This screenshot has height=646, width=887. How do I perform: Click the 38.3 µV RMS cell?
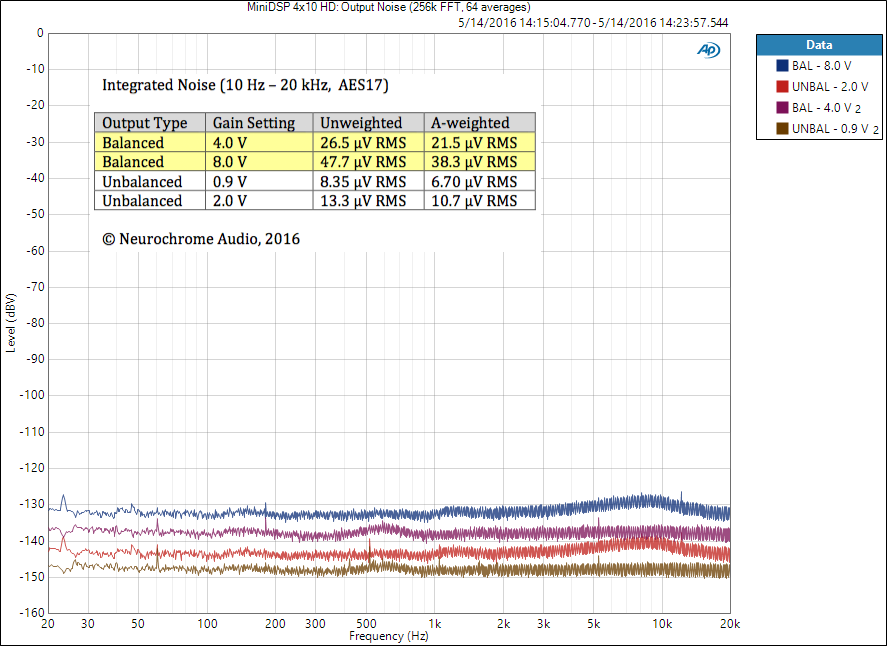pos(480,162)
